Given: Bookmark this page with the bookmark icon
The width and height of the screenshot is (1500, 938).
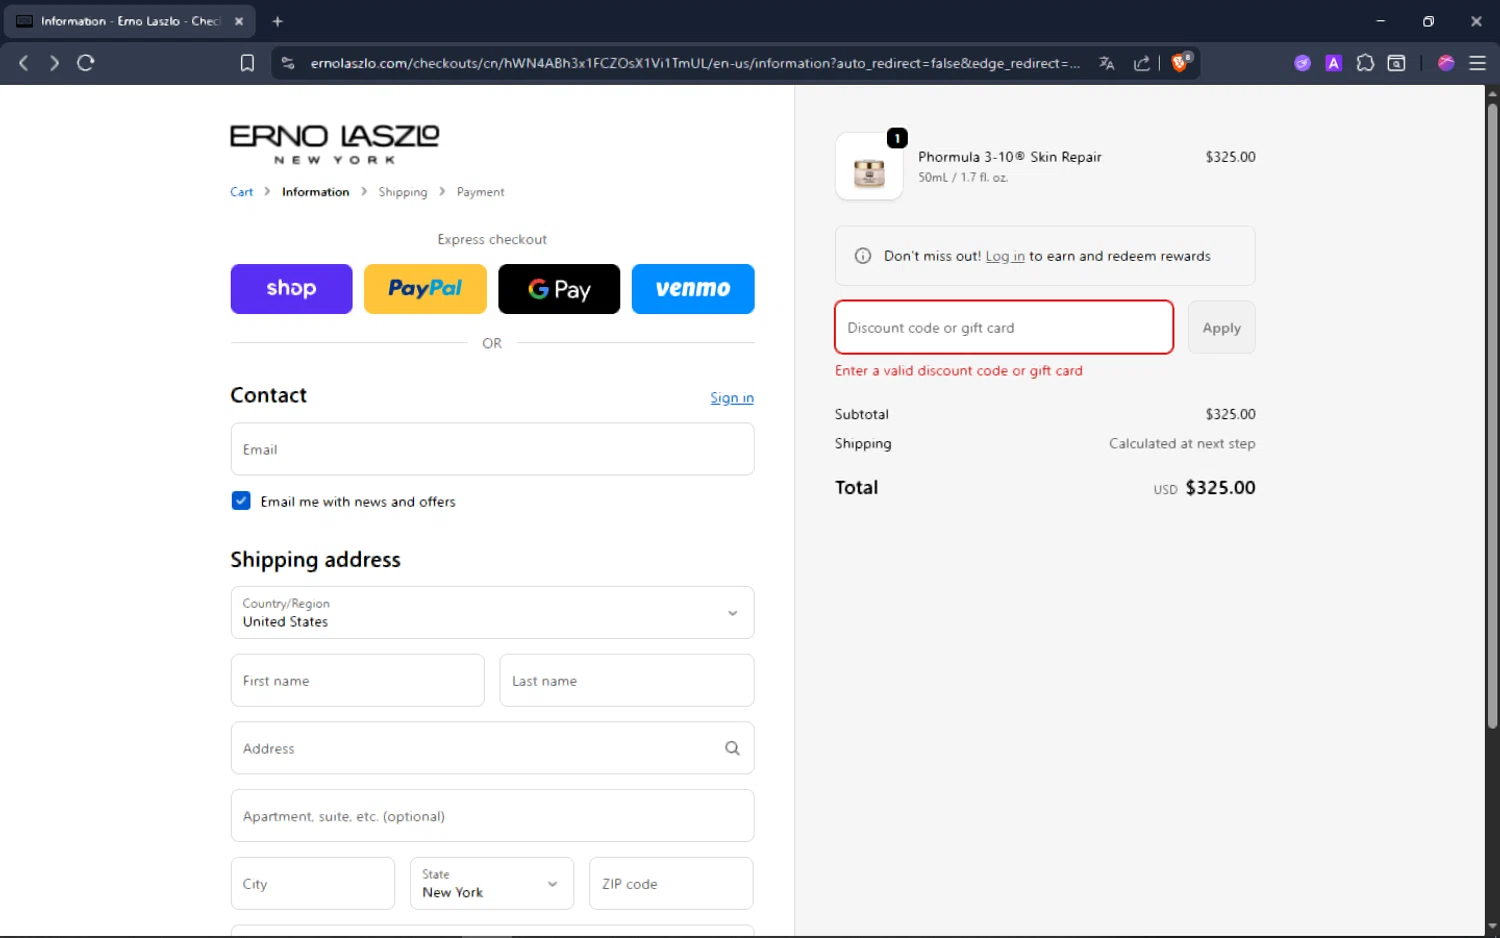Looking at the screenshot, I should [247, 63].
